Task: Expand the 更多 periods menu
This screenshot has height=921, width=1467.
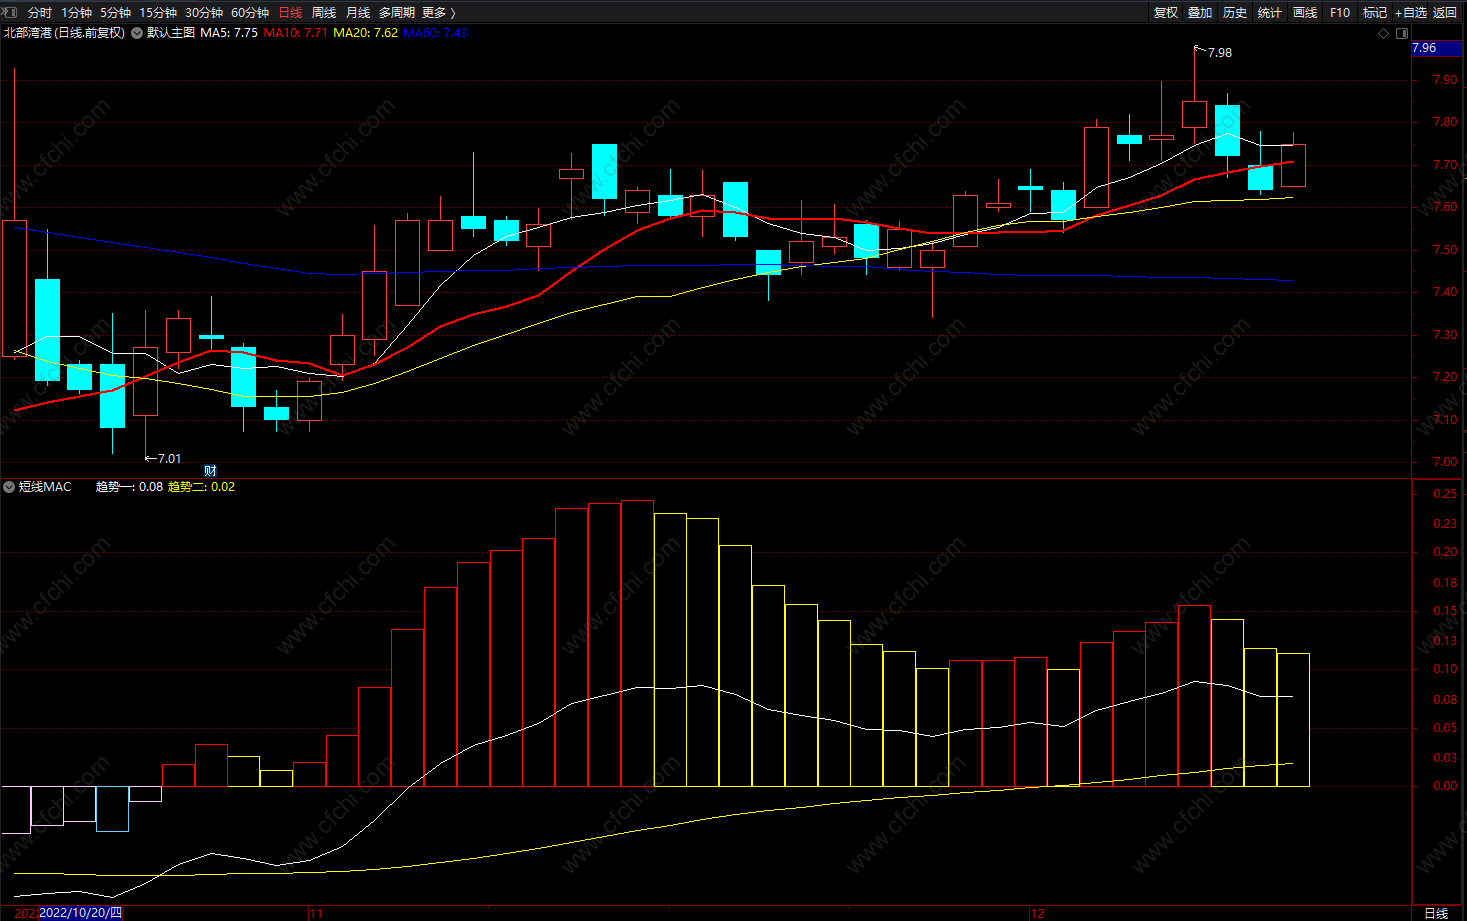Action: coord(439,13)
